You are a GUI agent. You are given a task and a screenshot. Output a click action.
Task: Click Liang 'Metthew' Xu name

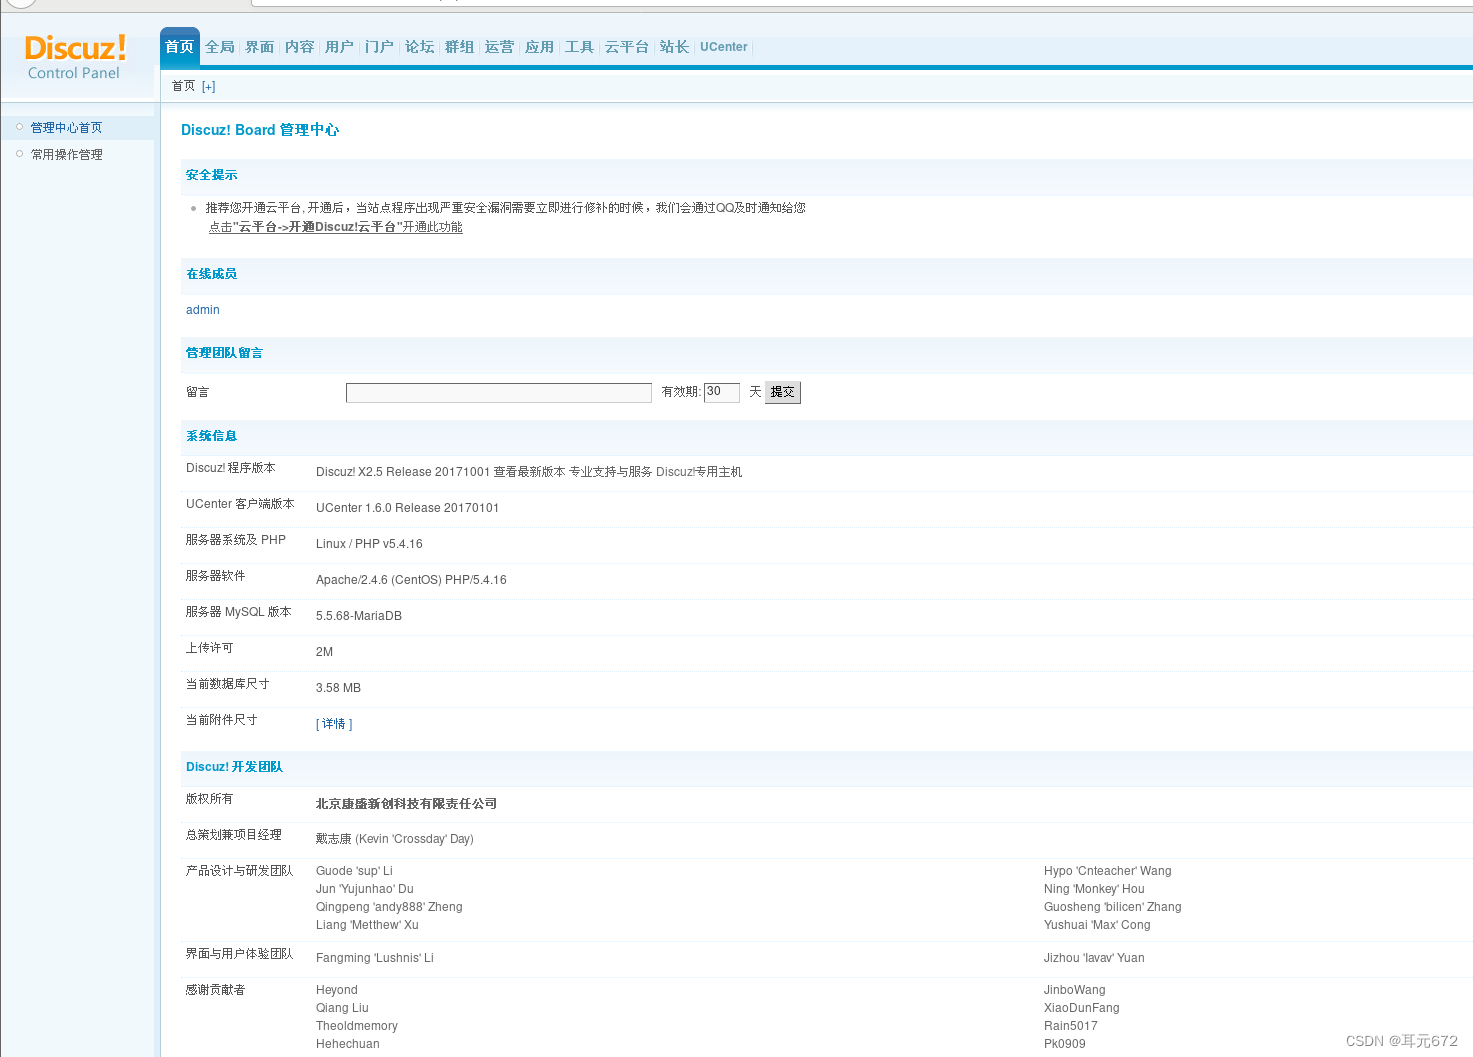367,925
